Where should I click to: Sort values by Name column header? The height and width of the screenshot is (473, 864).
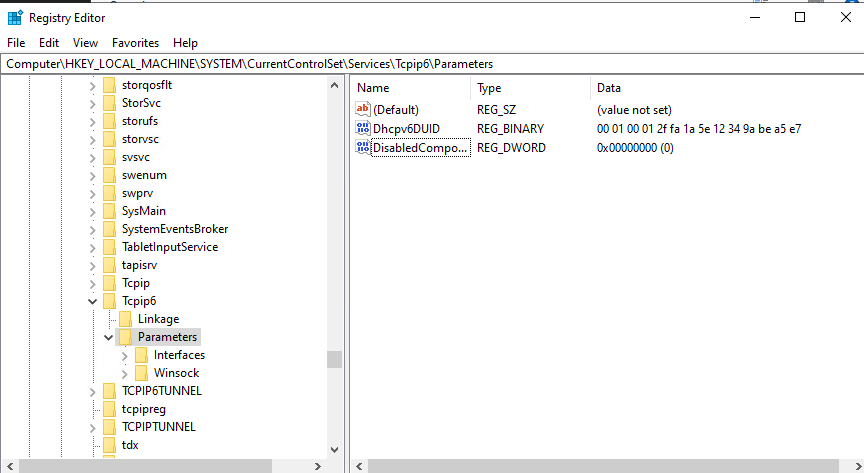[408, 88]
